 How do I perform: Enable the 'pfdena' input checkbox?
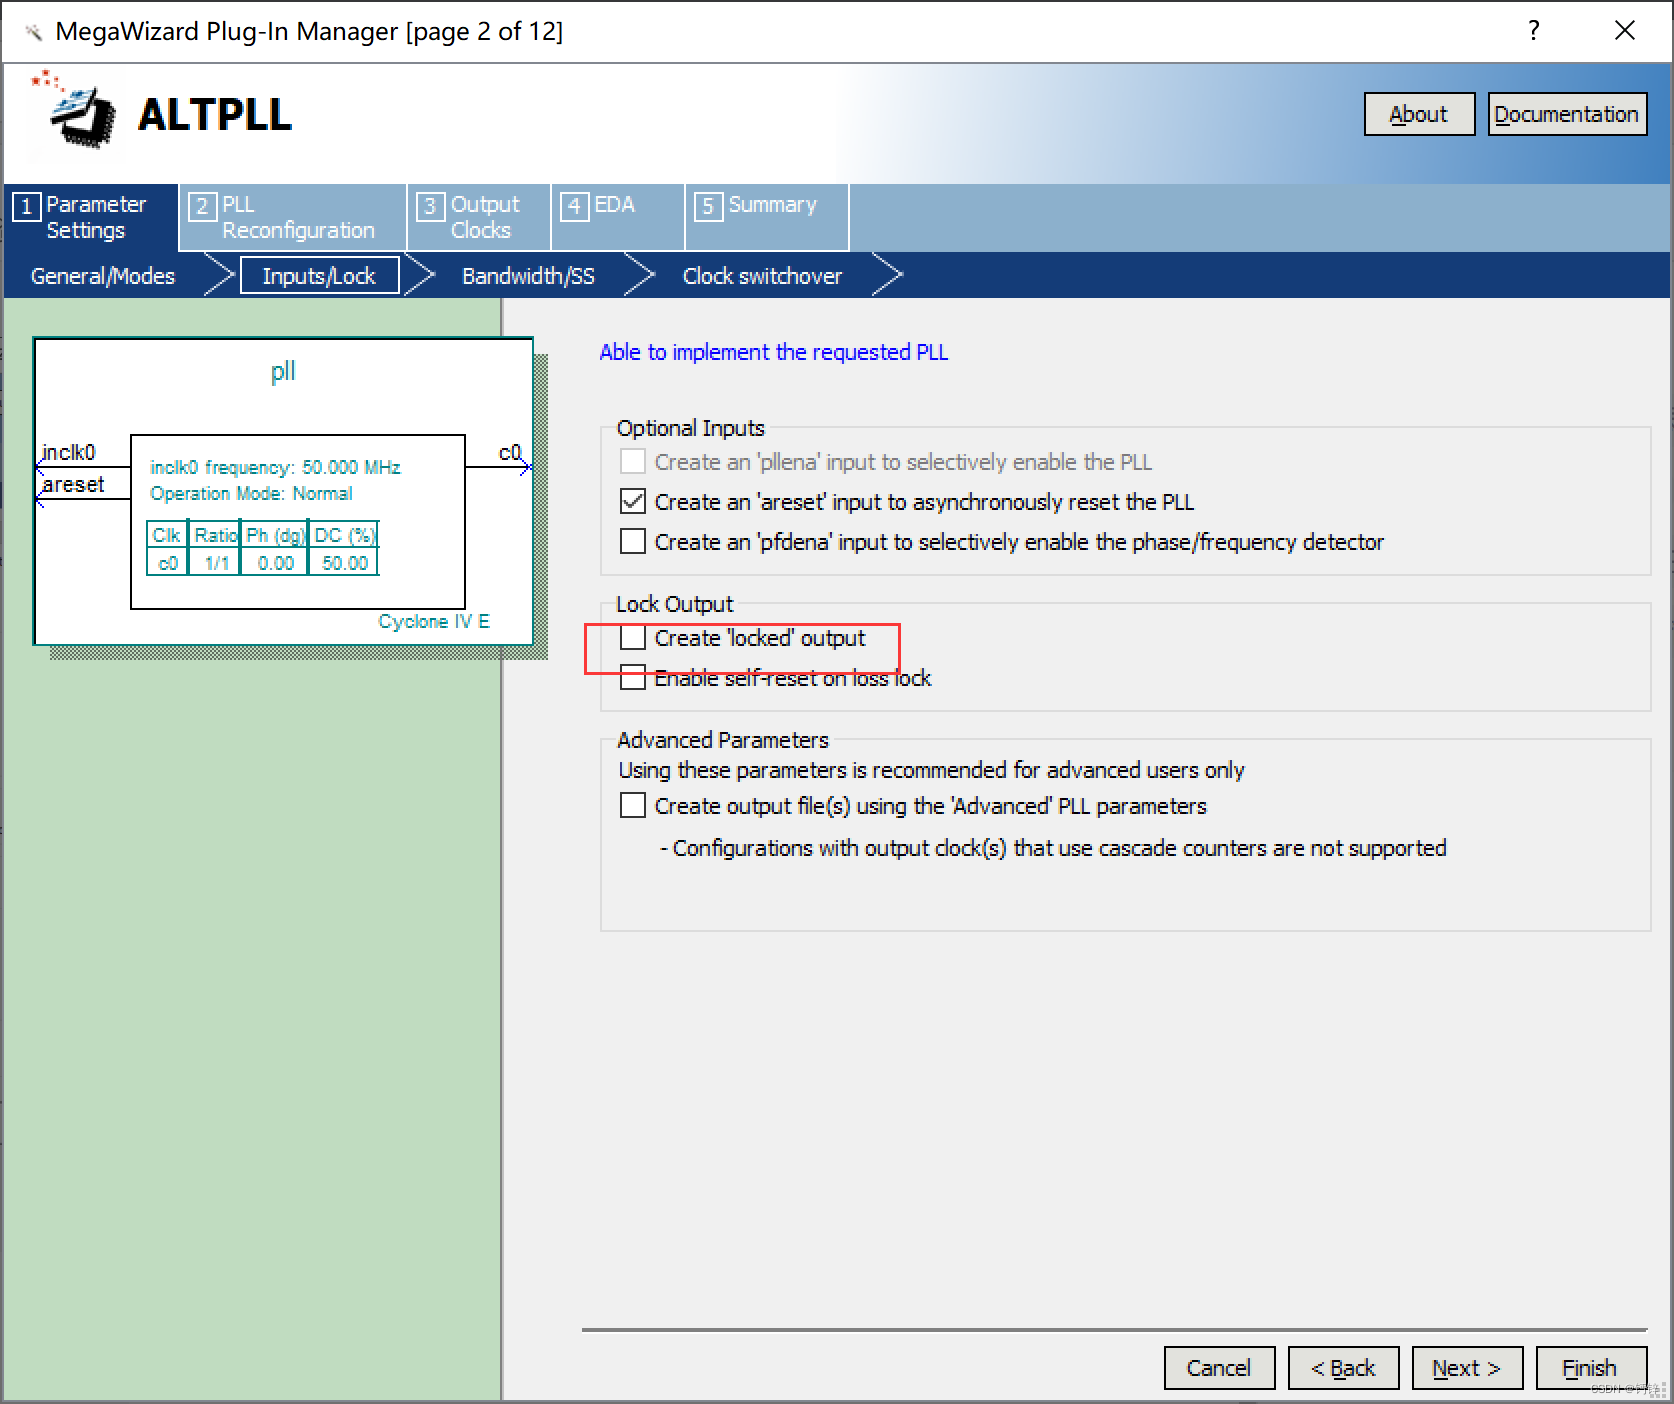coord(632,541)
